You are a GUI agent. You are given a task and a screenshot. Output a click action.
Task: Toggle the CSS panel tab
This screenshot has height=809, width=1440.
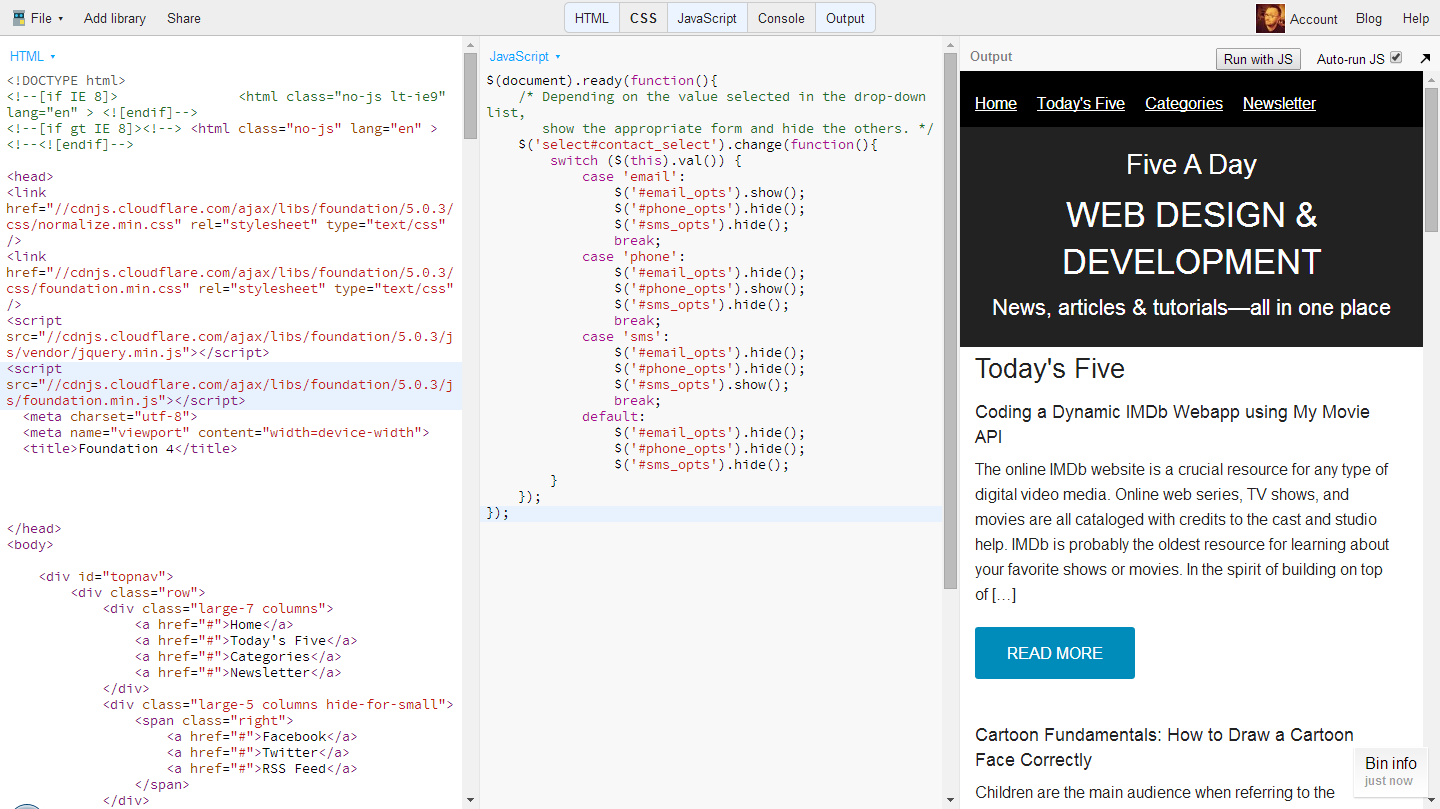pos(644,18)
